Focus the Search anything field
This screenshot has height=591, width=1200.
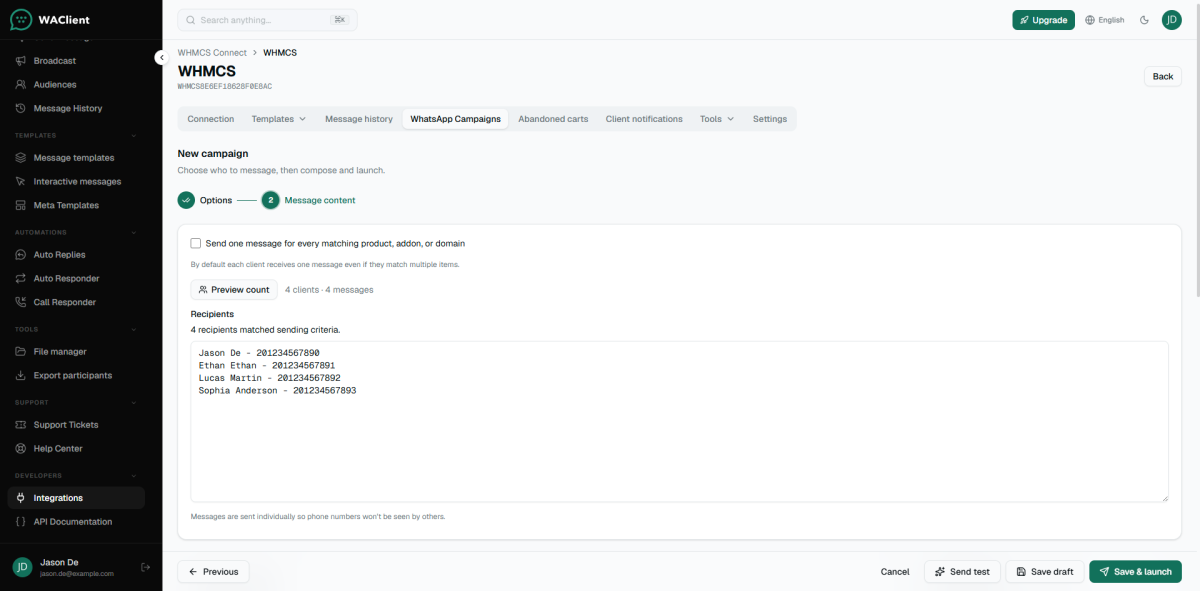pyautogui.click(x=267, y=20)
